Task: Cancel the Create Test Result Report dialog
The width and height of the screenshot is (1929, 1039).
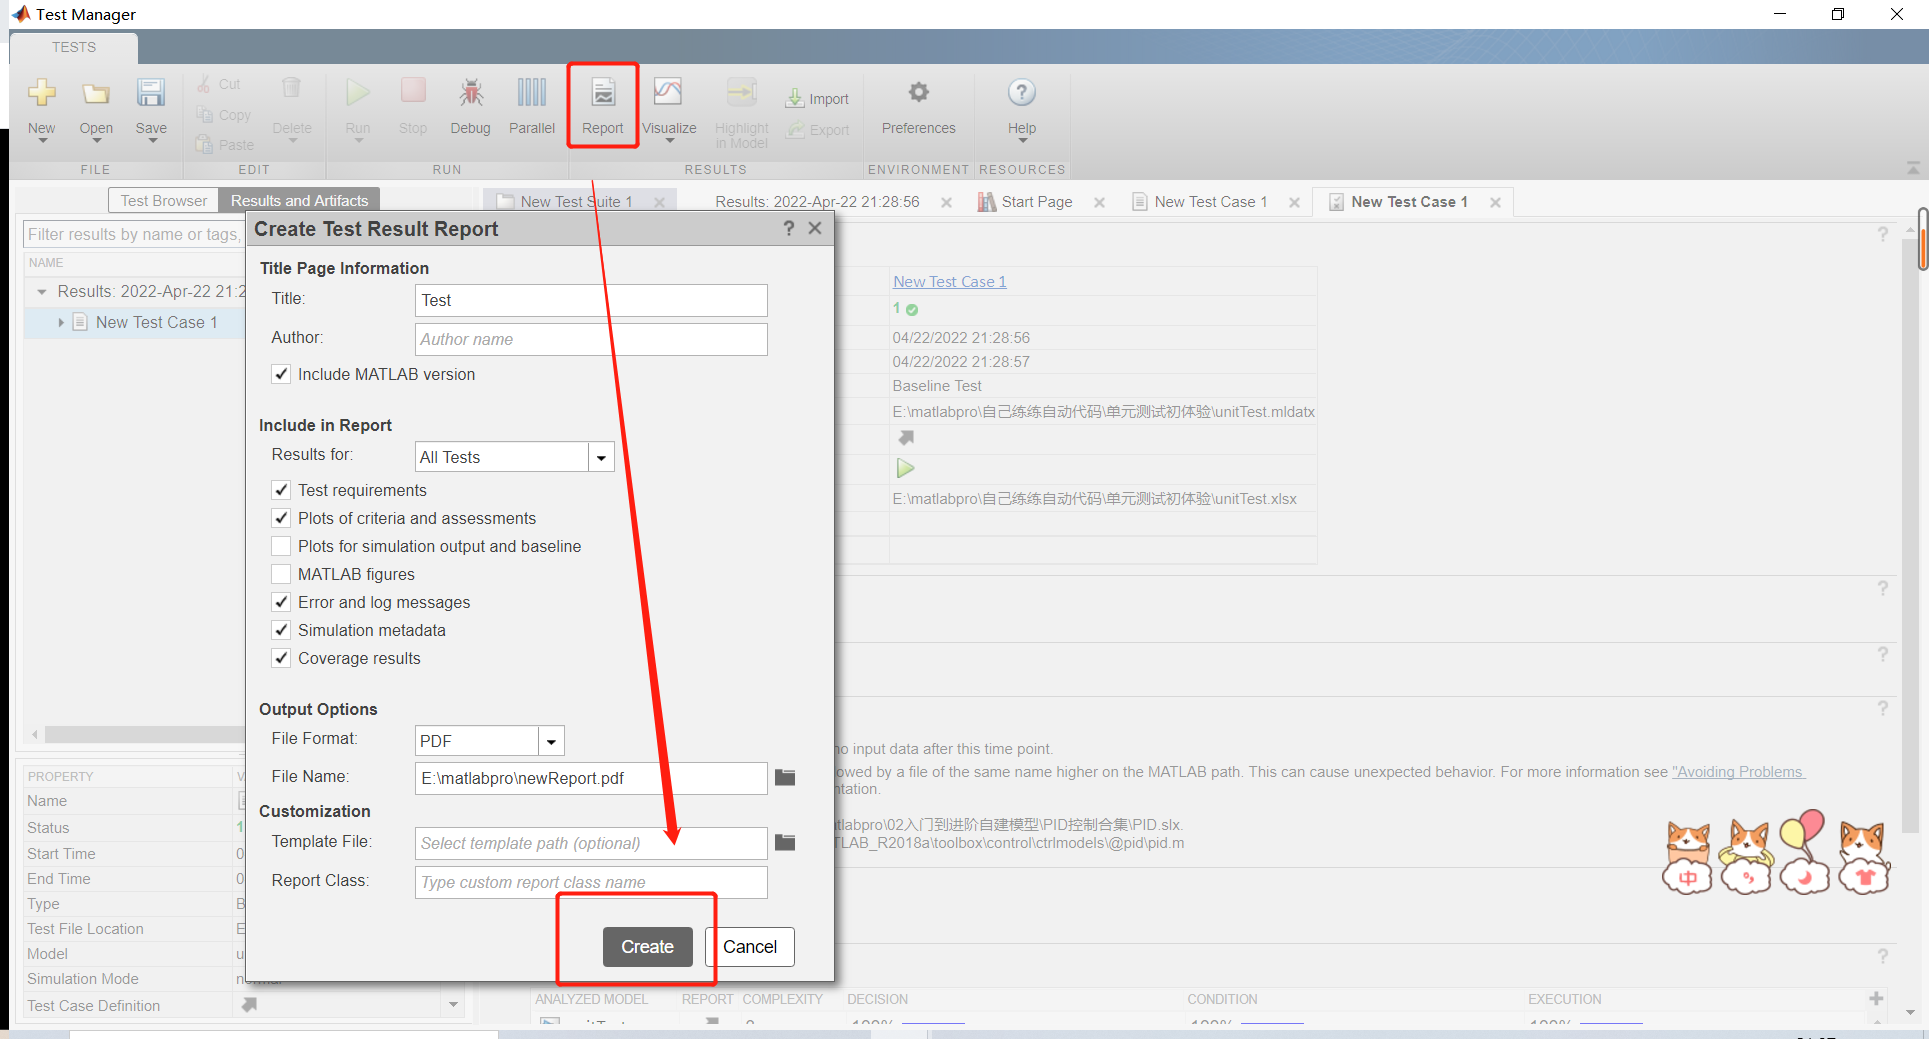Action: tap(749, 946)
